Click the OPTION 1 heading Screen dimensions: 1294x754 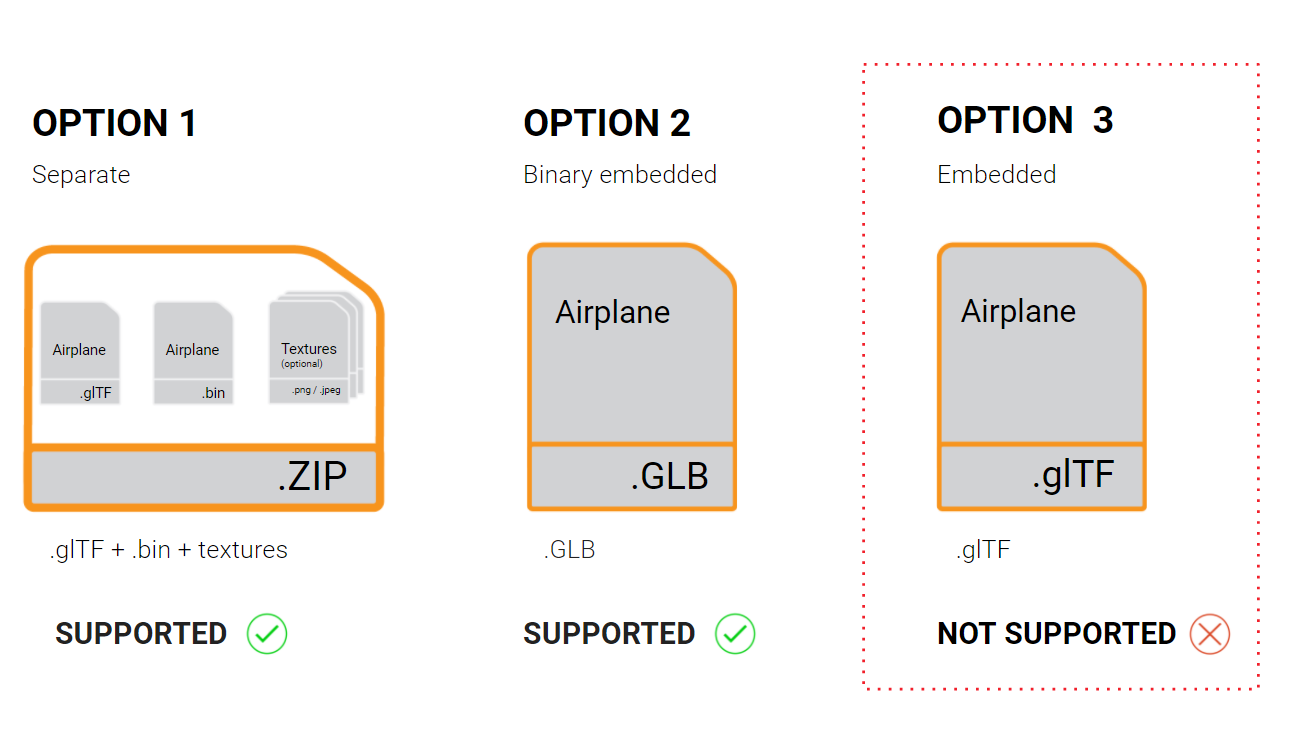click(x=115, y=123)
